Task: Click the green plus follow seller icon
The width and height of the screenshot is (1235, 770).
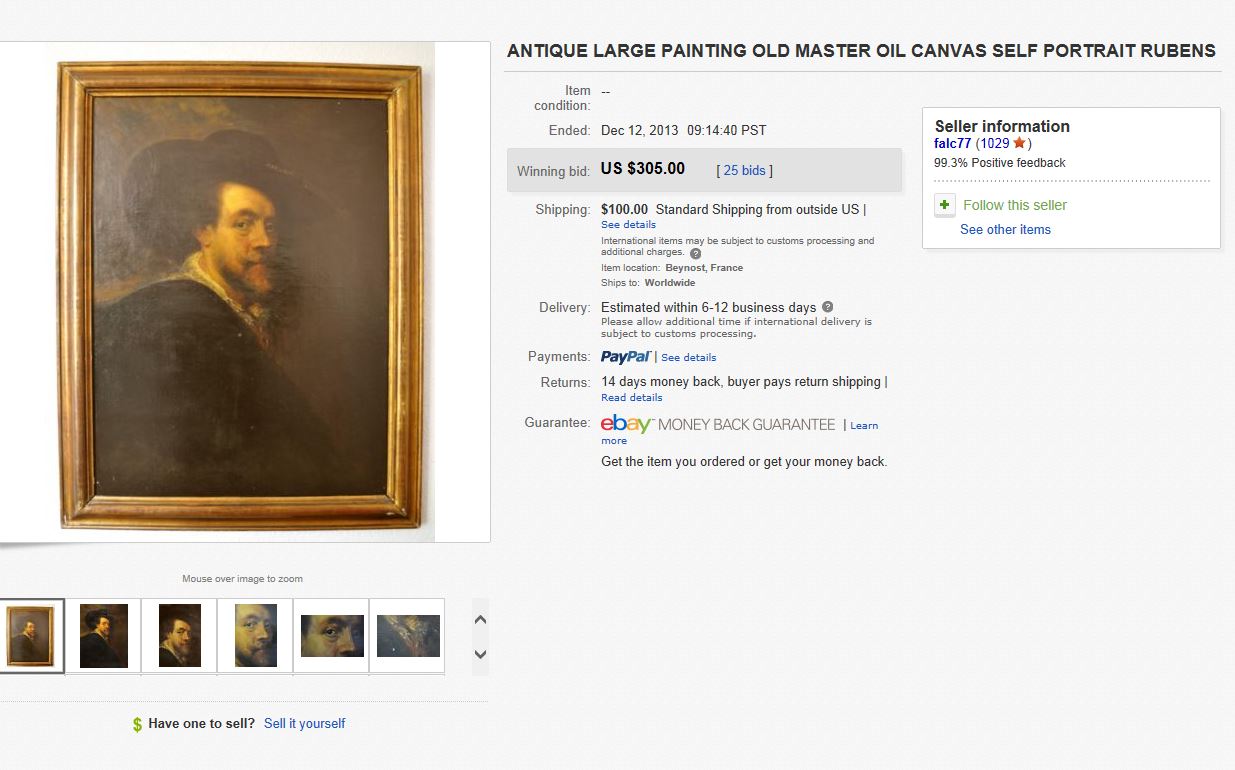Action: 945,205
